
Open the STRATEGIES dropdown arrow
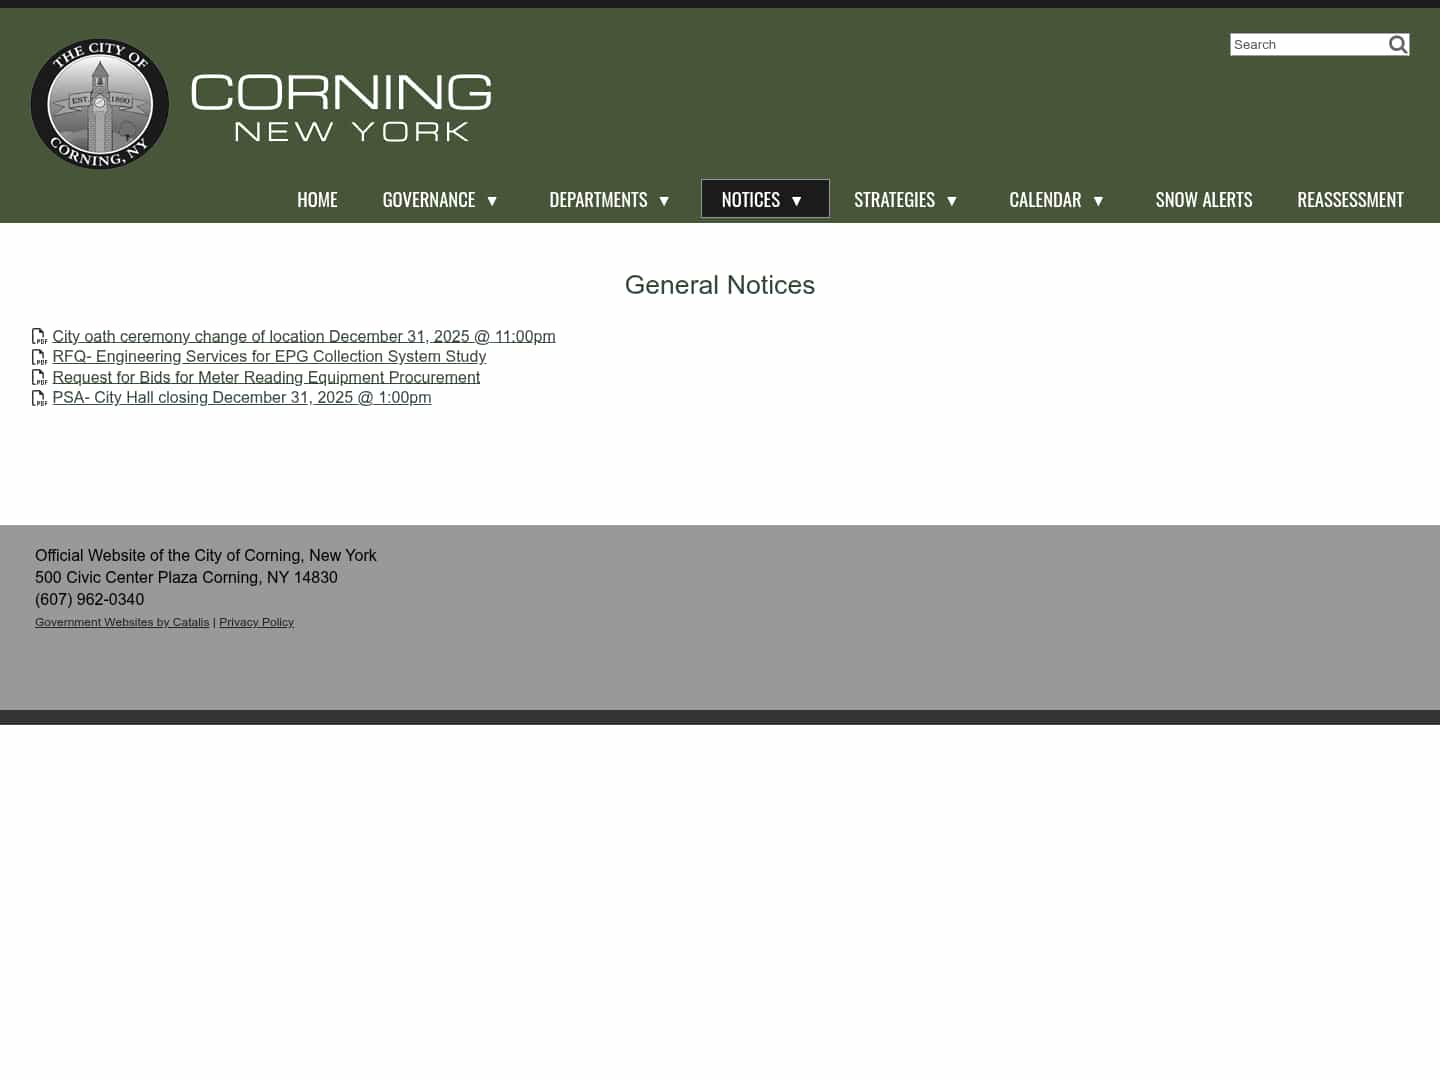click(951, 200)
